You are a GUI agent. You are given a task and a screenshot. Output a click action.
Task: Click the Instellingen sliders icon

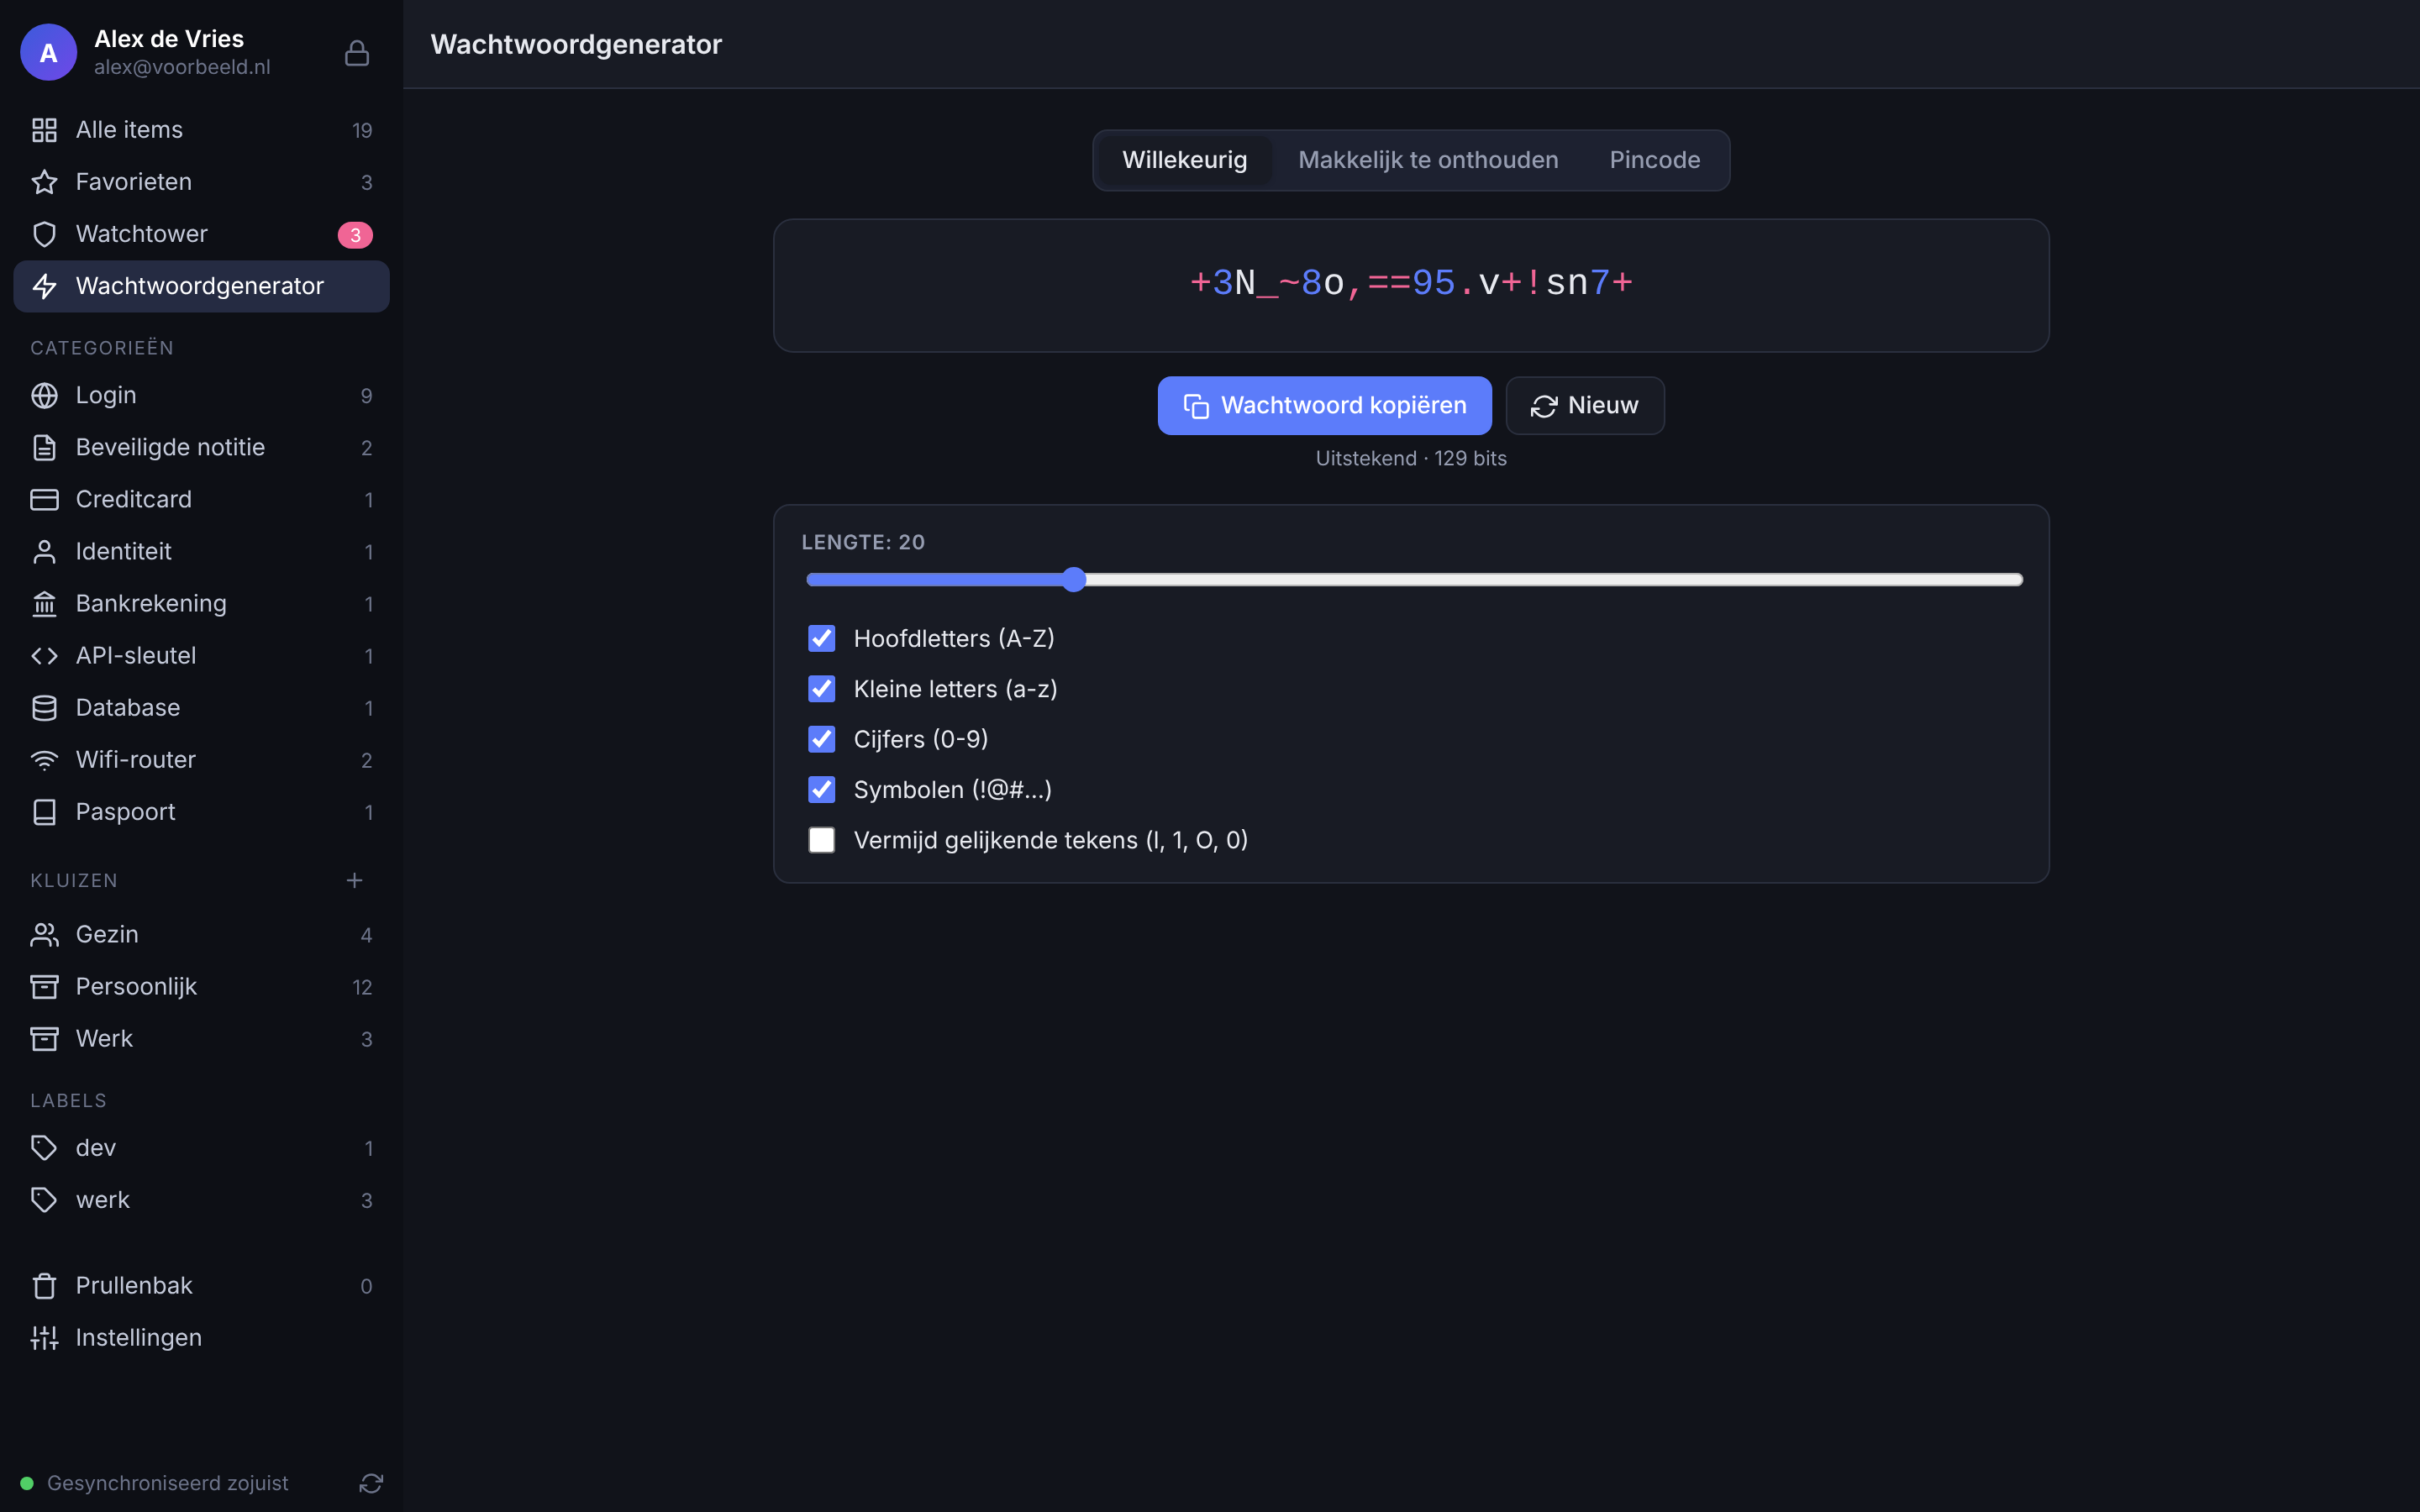click(44, 1338)
